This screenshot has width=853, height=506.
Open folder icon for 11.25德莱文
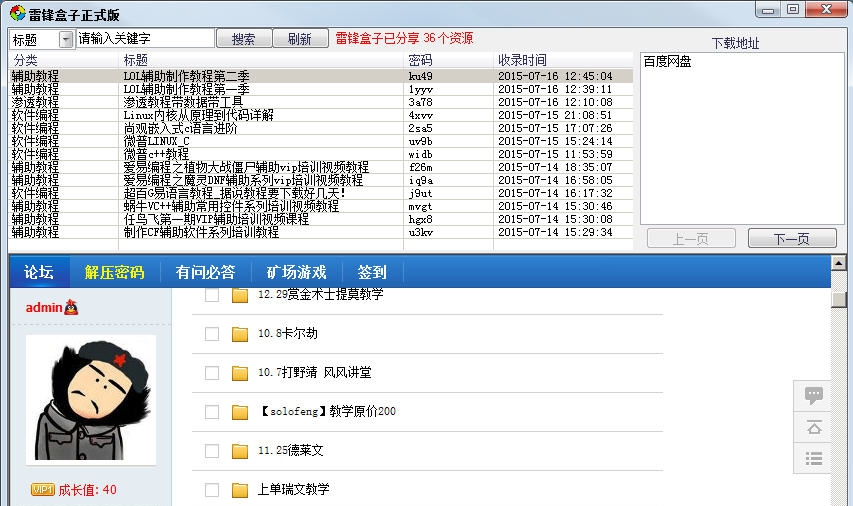coord(240,451)
